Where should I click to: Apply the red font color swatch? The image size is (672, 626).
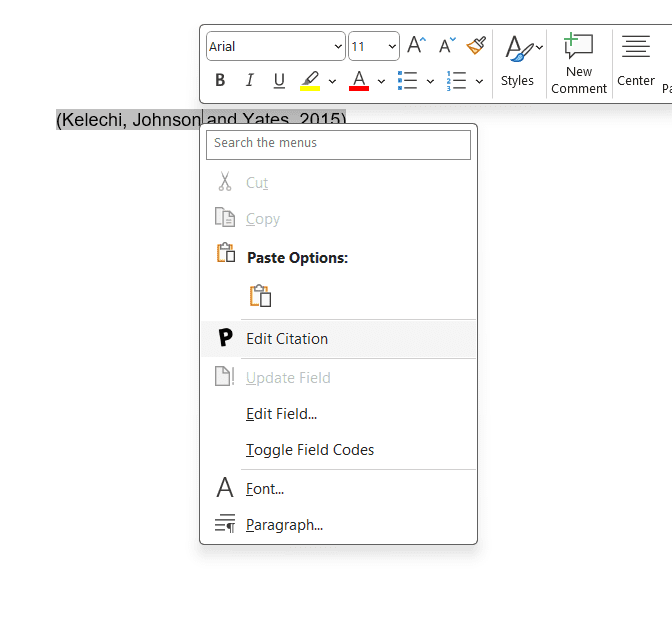(359, 81)
